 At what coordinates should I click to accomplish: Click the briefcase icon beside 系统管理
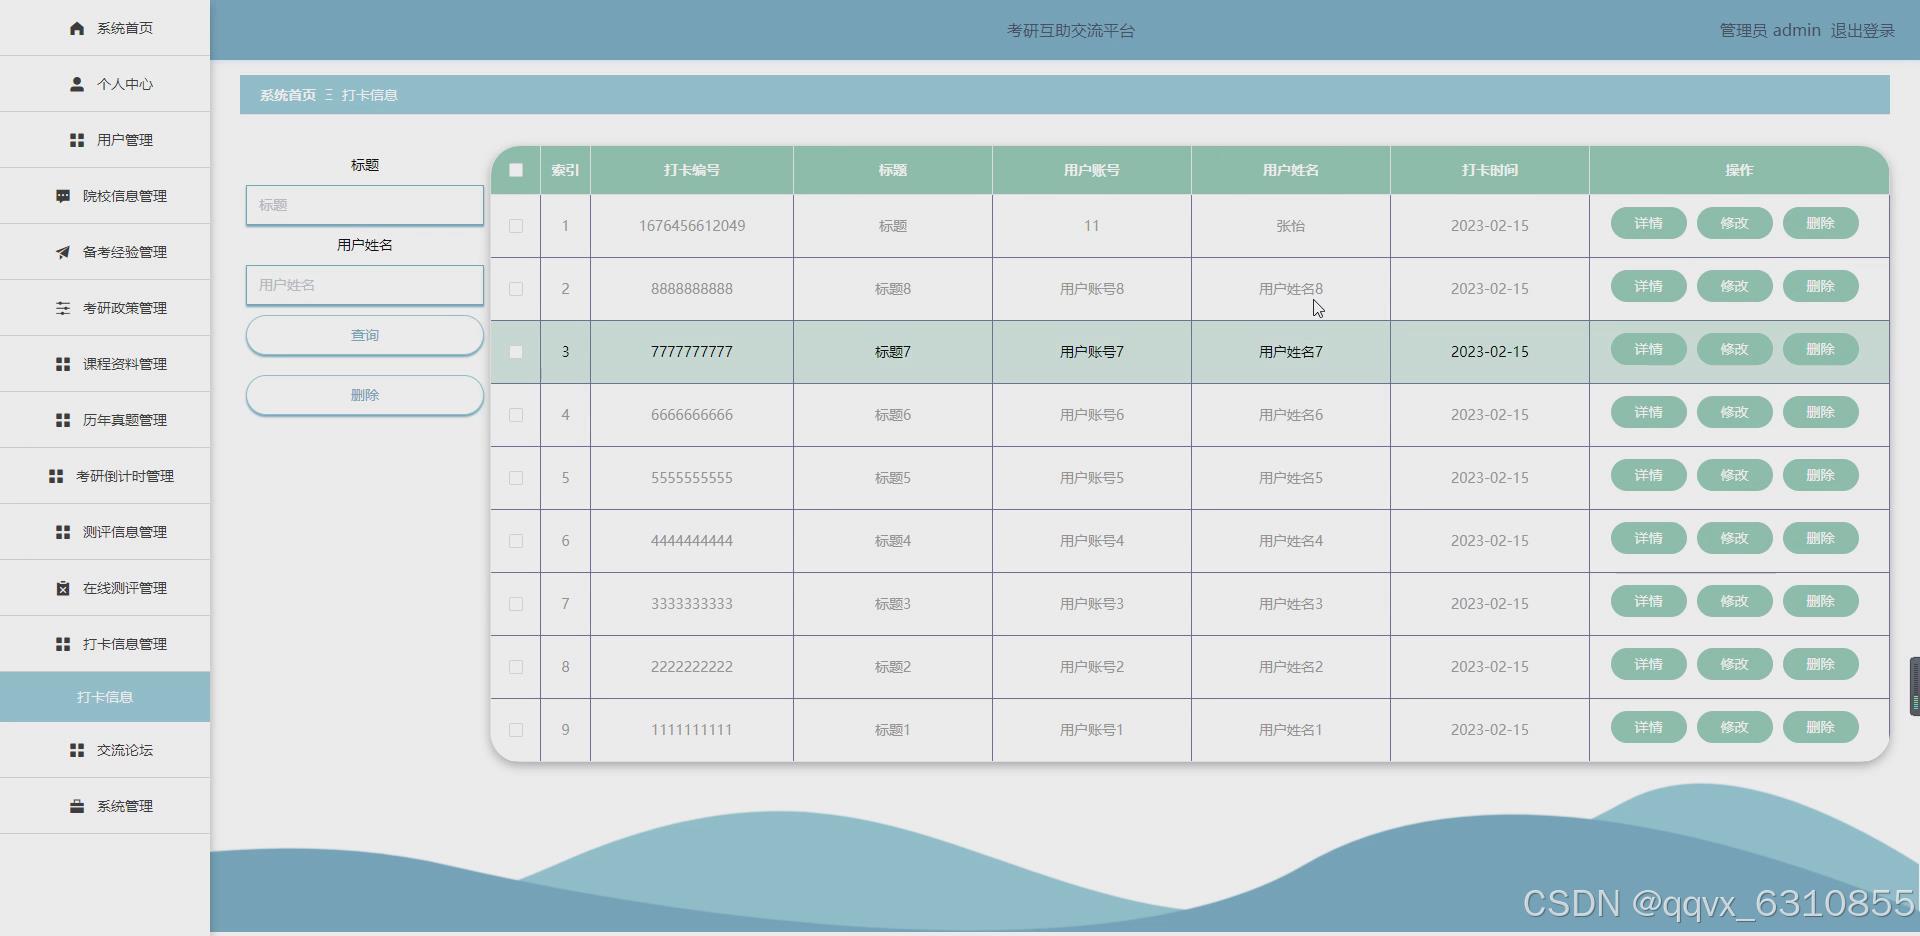pos(77,806)
